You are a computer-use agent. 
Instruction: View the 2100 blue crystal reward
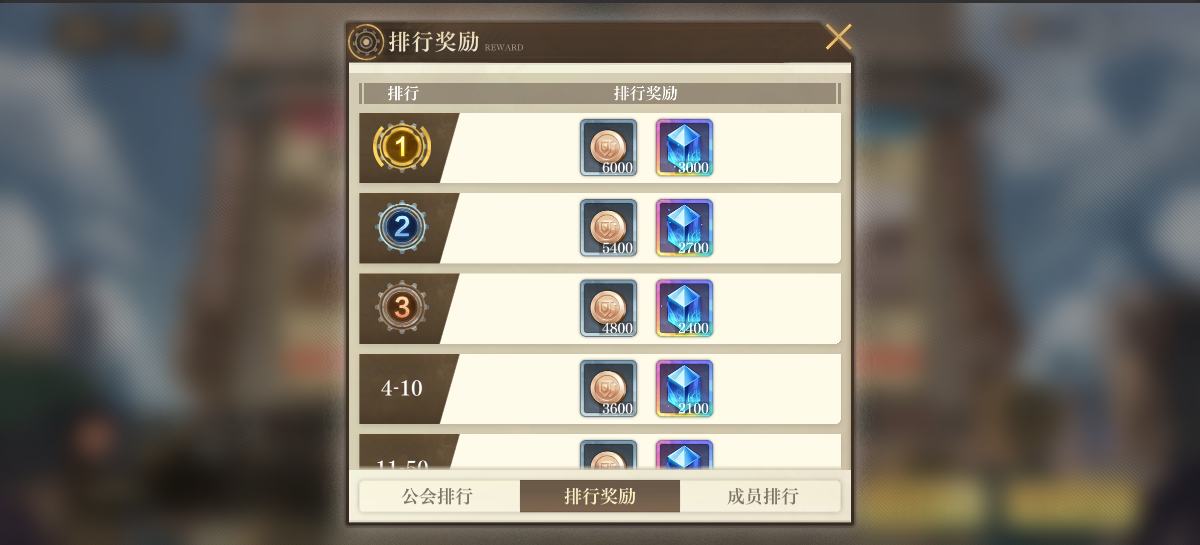pyautogui.click(x=684, y=388)
